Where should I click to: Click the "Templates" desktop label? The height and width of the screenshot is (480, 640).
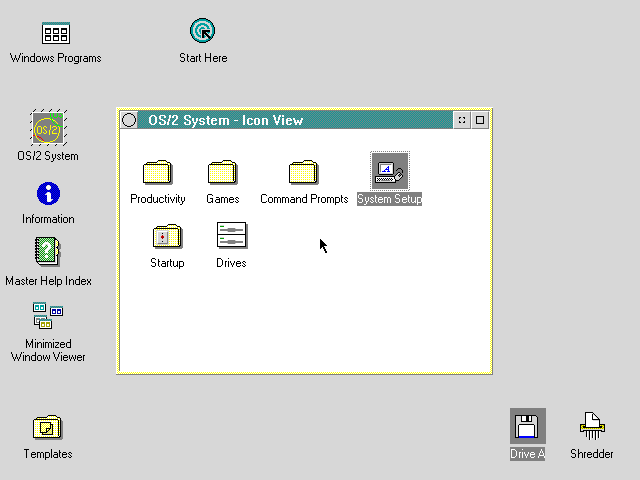click(x=48, y=454)
